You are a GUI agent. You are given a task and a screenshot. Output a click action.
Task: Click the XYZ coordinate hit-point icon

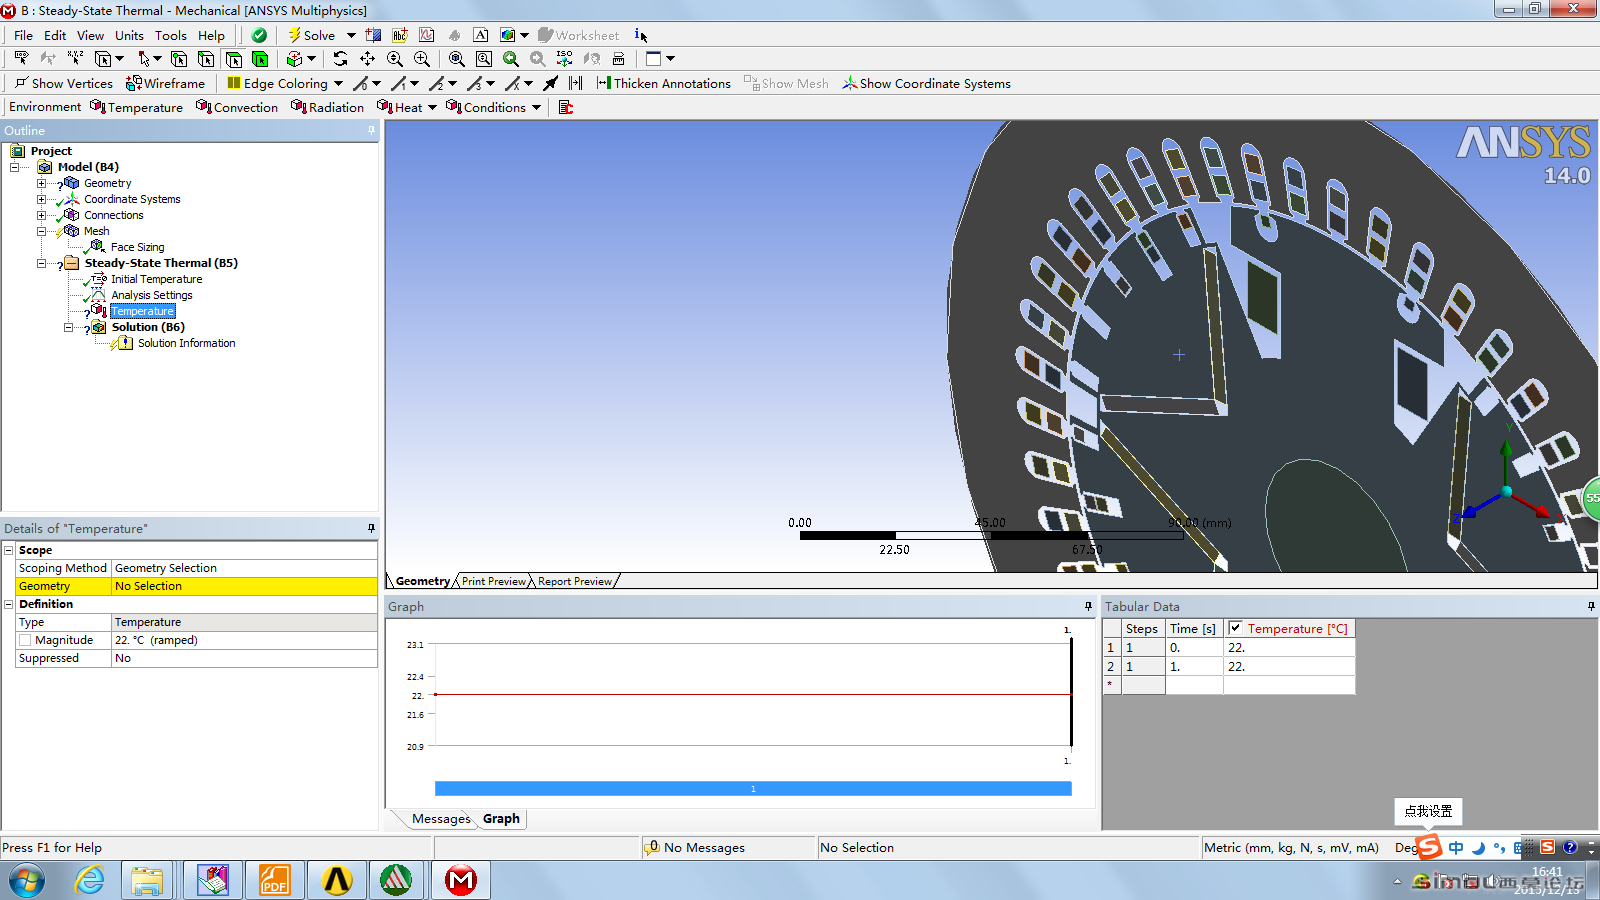coord(75,59)
